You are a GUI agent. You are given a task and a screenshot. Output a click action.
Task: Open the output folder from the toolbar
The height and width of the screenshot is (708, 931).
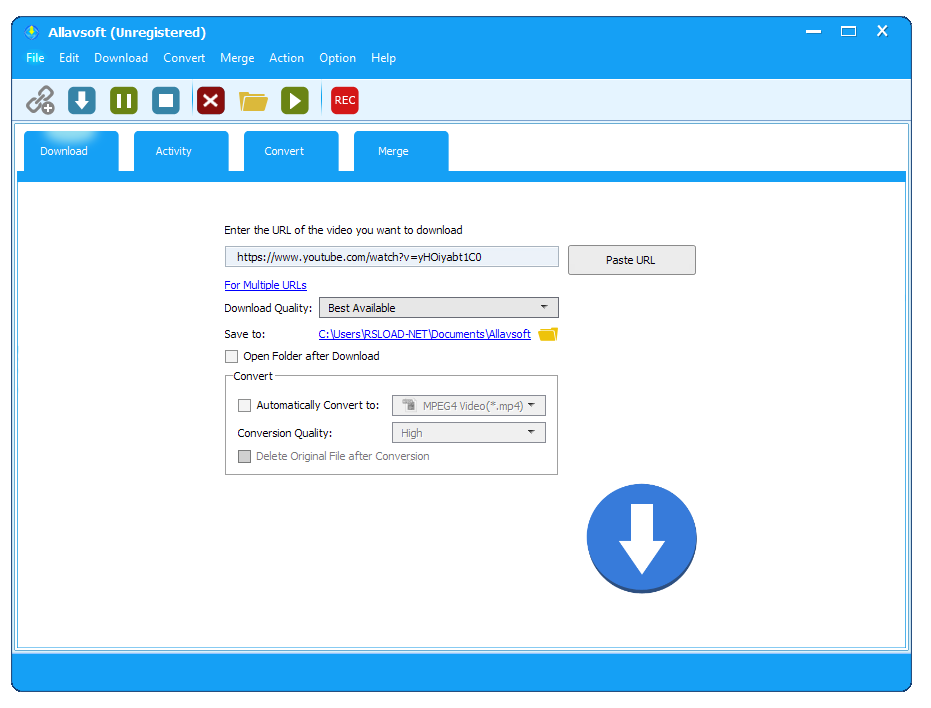coord(253,100)
